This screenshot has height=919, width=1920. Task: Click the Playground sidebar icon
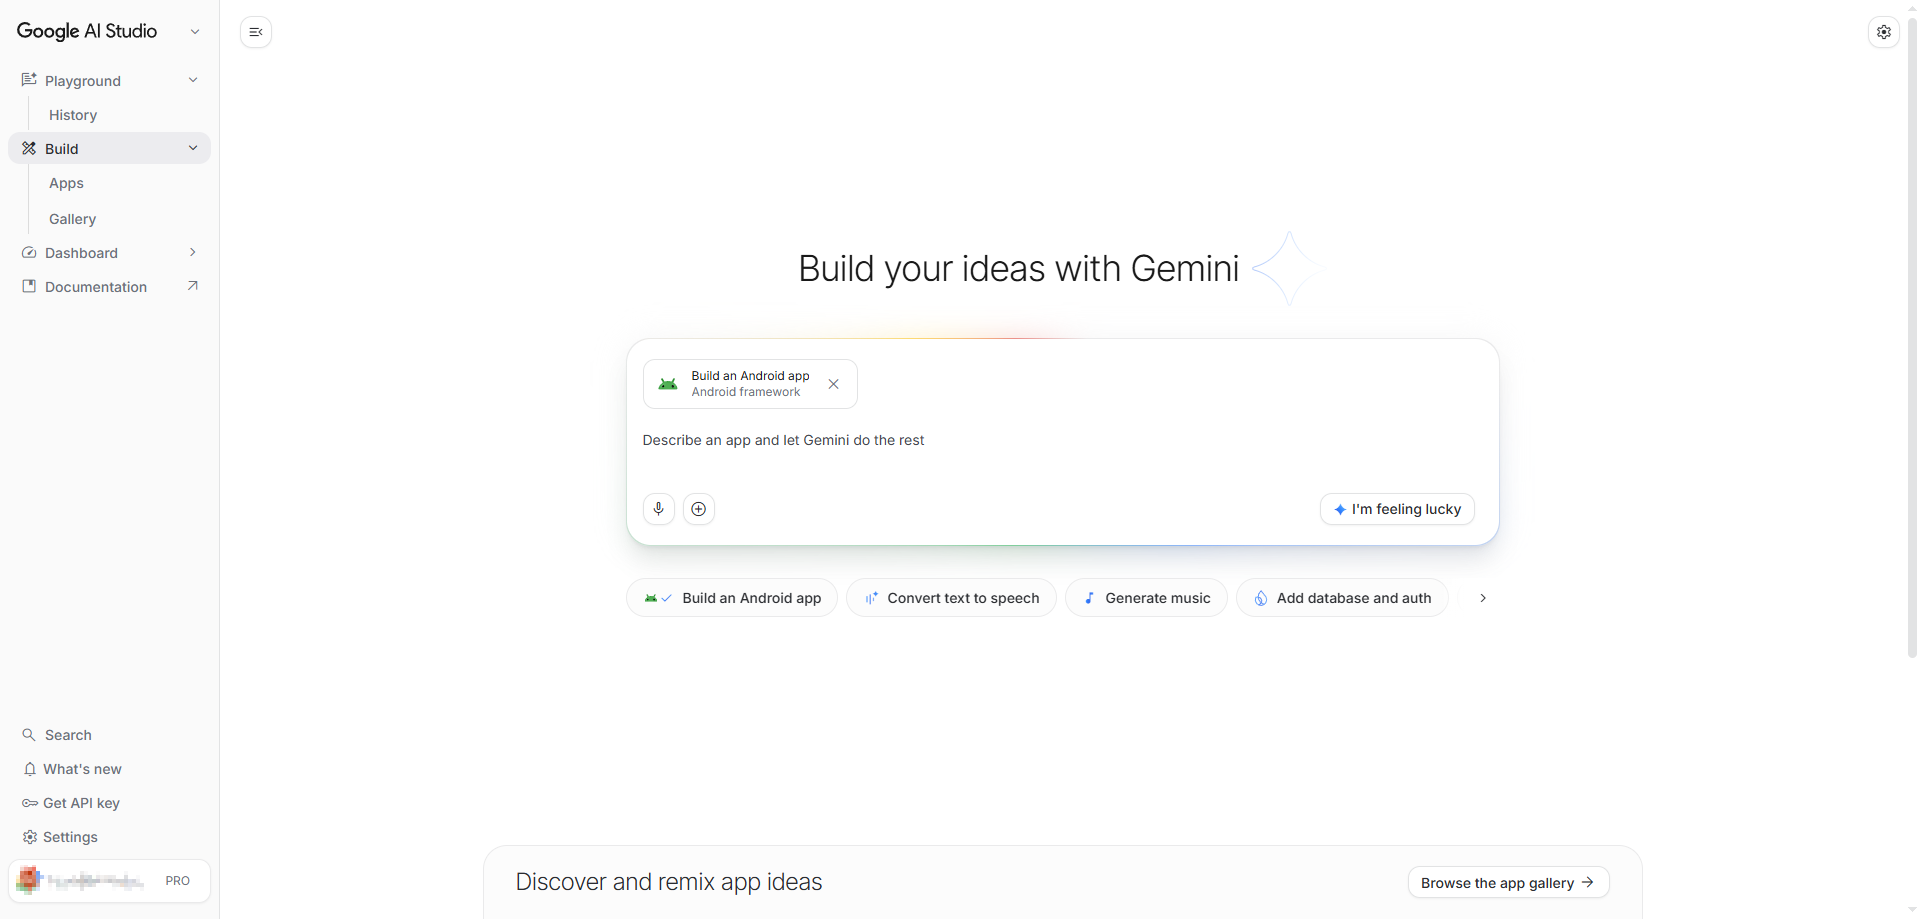pyautogui.click(x=29, y=80)
